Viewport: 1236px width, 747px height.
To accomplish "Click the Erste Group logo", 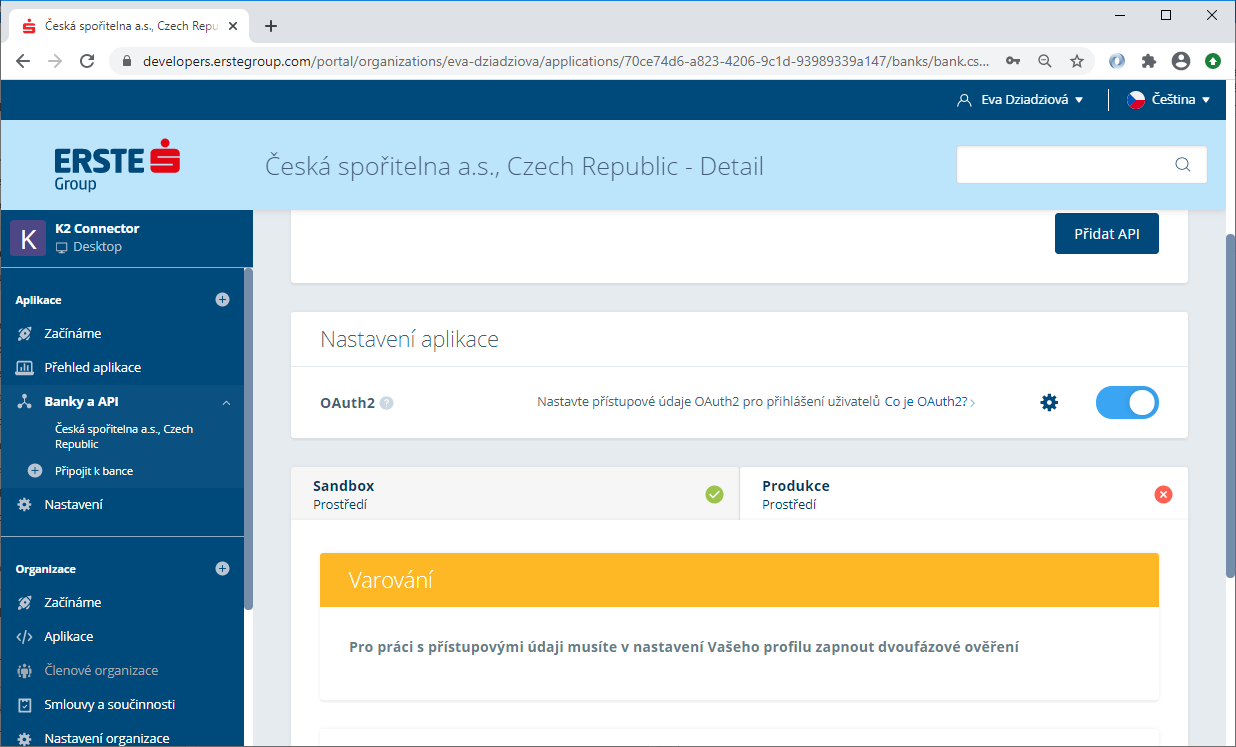I will point(117,167).
